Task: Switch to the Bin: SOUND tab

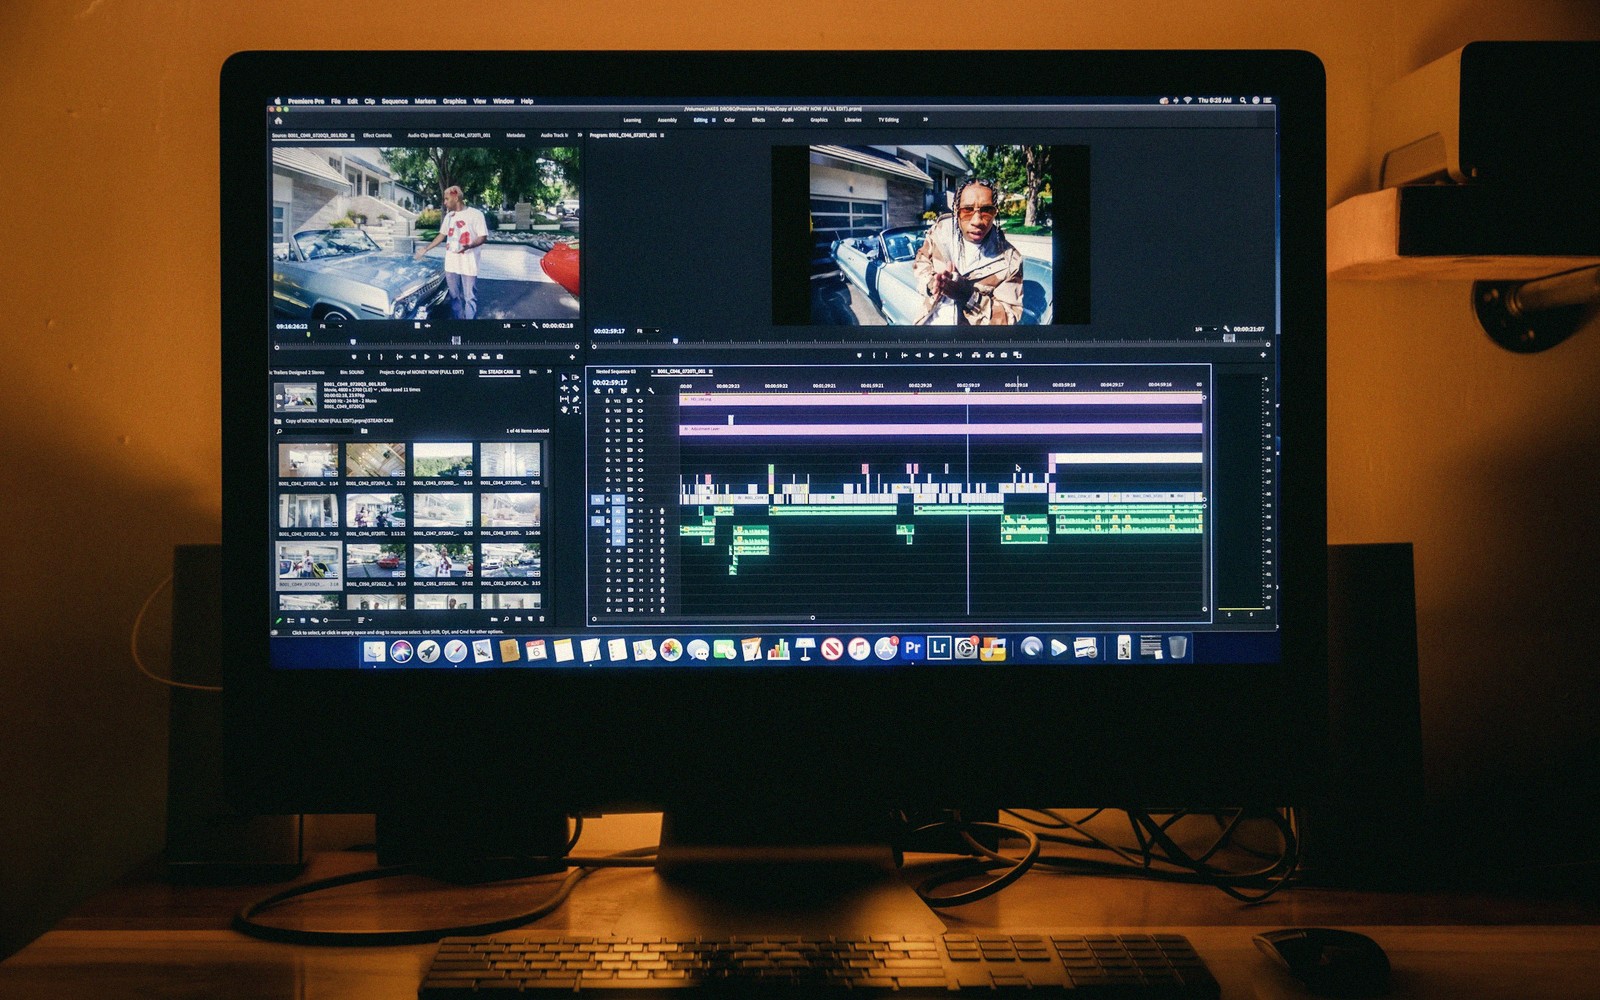Action: (352, 372)
